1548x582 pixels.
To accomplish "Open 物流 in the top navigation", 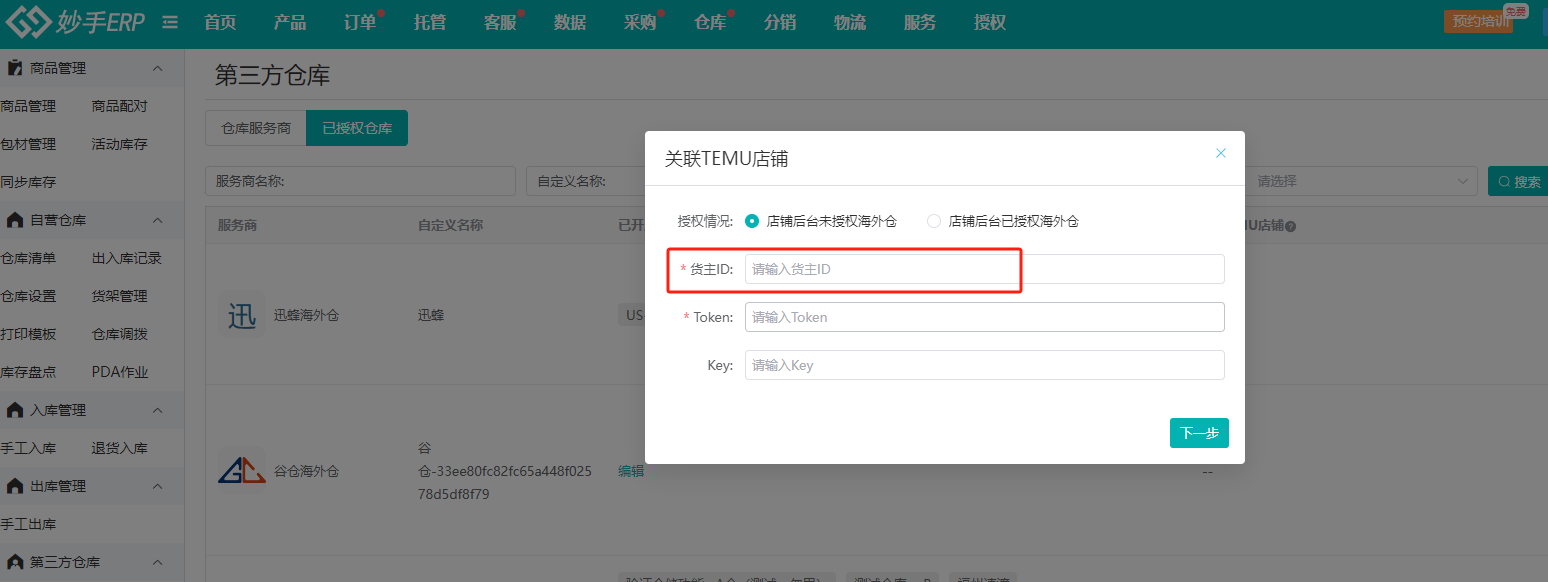I will pyautogui.click(x=850, y=22).
